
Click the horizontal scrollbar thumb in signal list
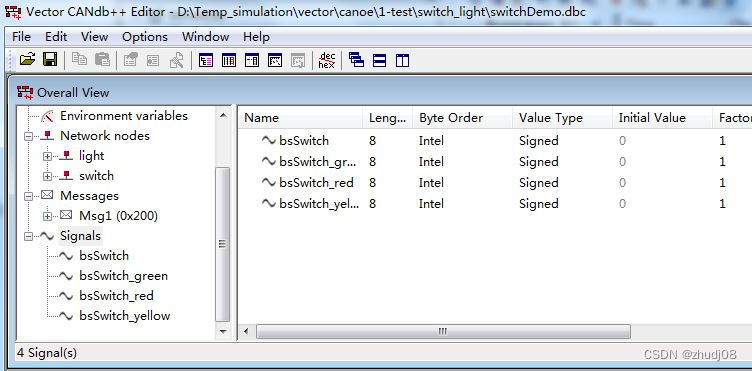coord(443,331)
